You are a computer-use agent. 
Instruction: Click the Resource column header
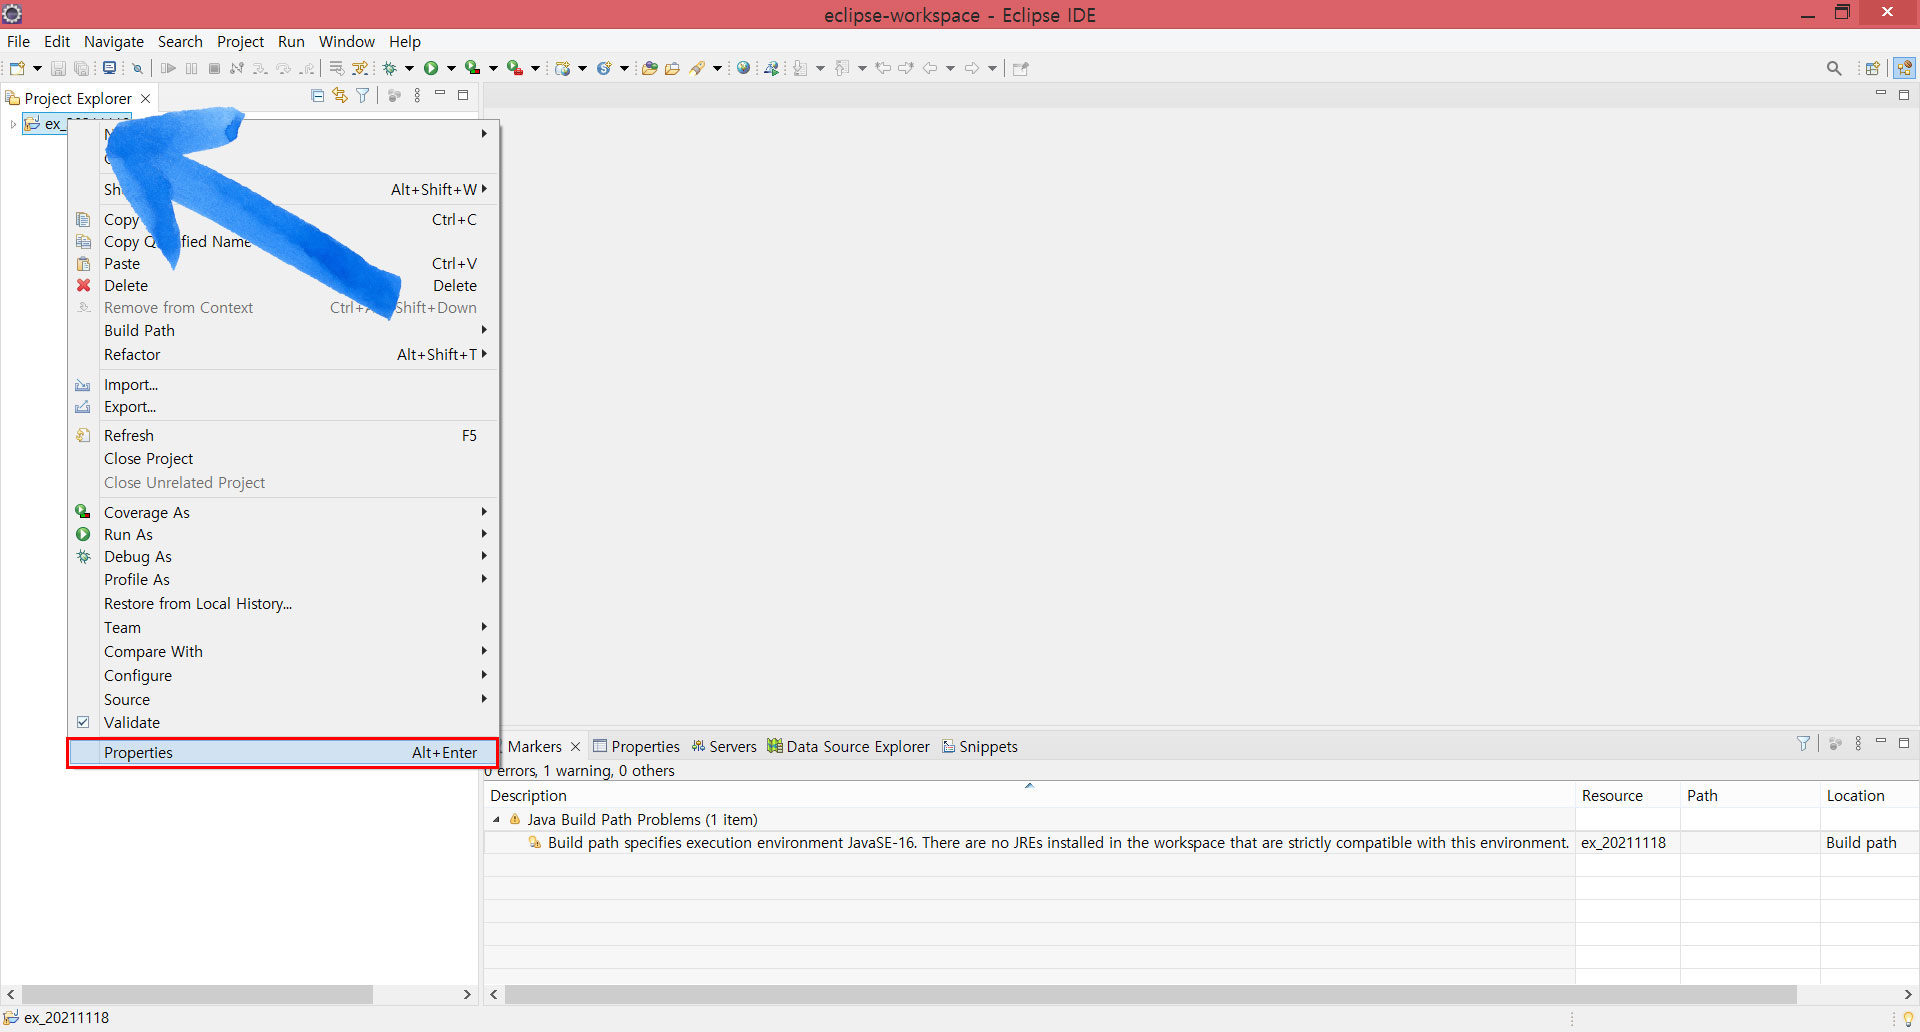[1627, 795]
